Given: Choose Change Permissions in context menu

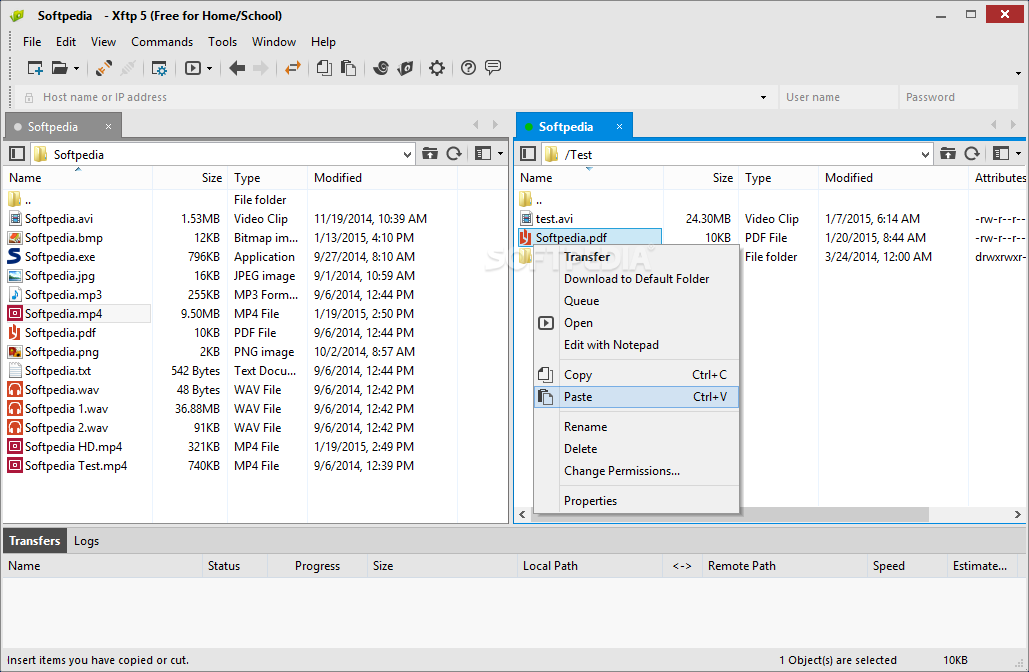Looking at the screenshot, I should coord(637,471).
